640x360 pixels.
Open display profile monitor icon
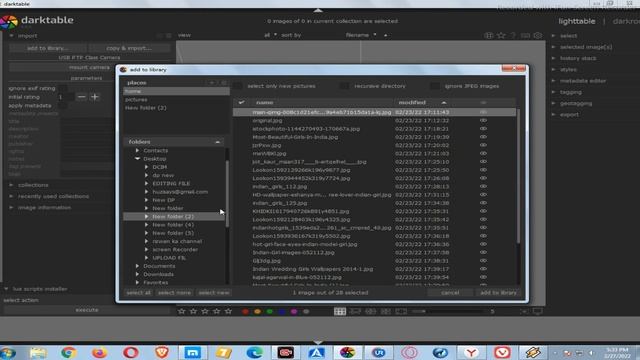tap(538, 311)
